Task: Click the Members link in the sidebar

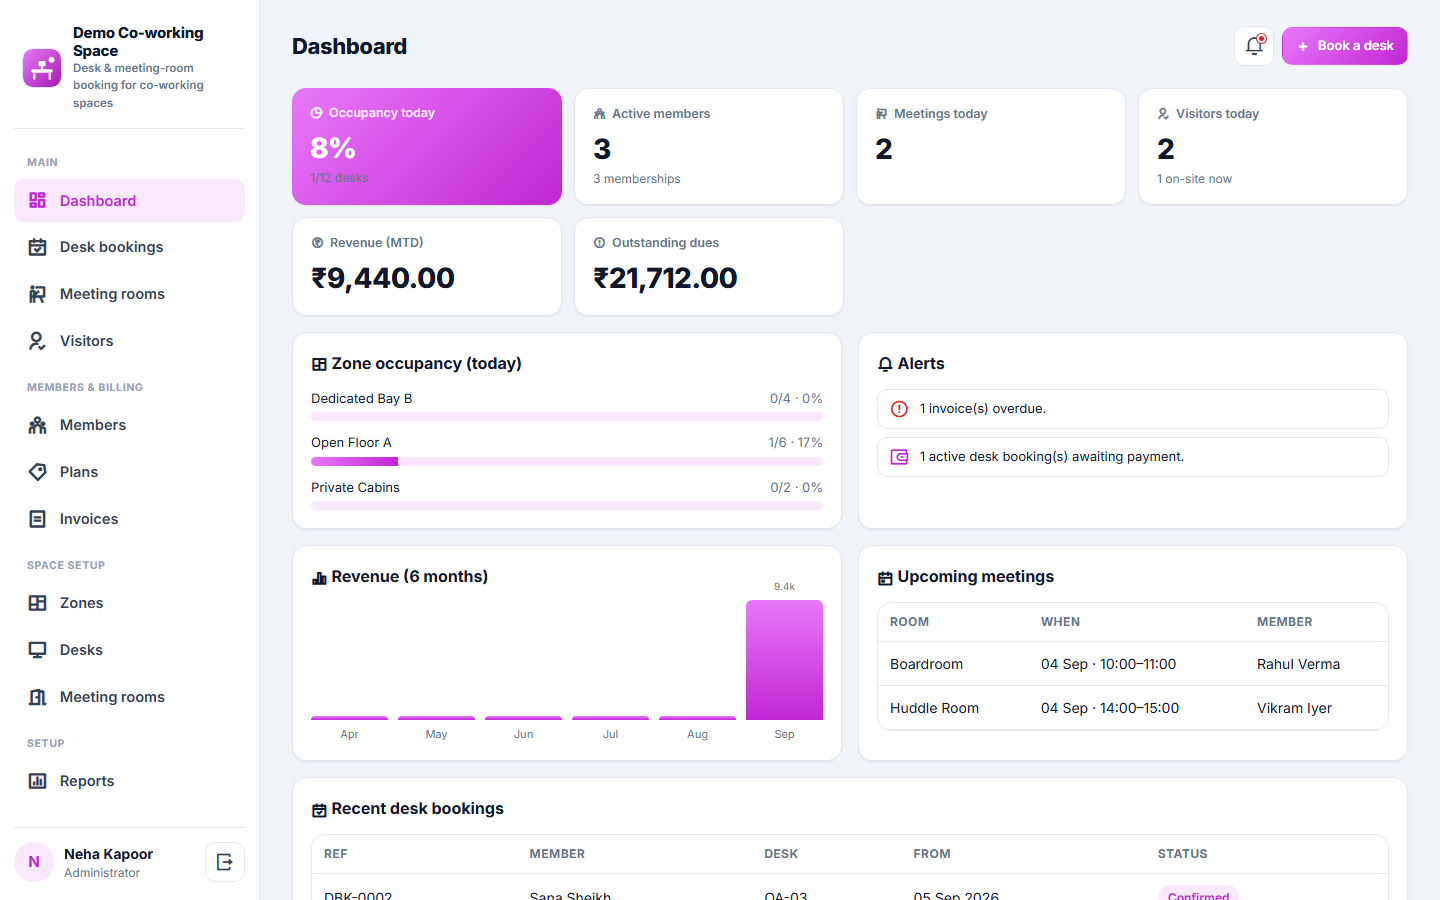Action: coord(129,425)
